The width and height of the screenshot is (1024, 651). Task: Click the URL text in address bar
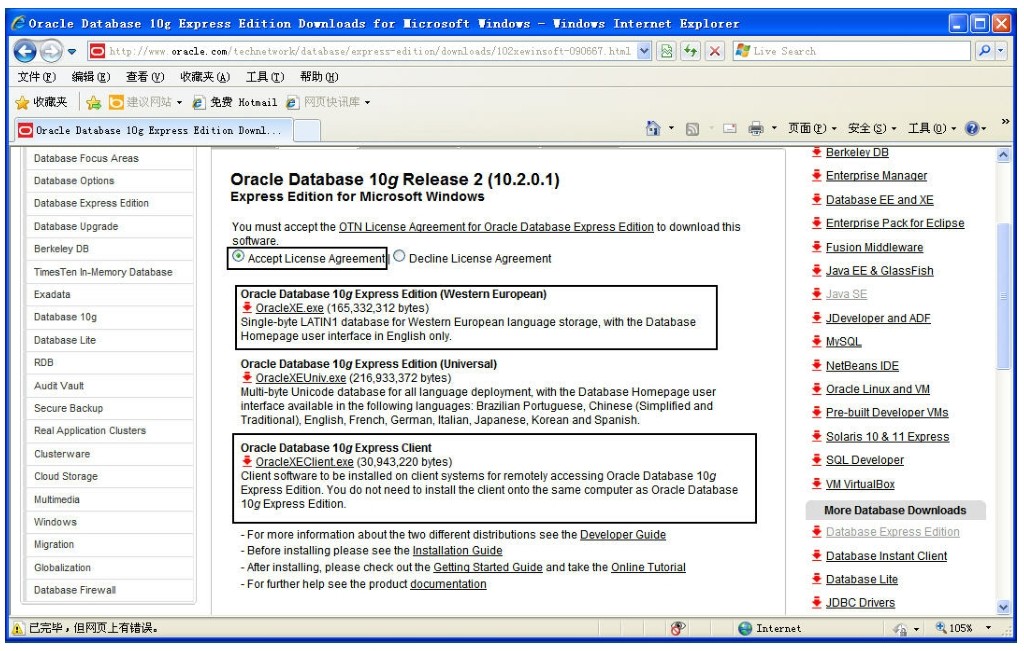click(x=370, y=51)
